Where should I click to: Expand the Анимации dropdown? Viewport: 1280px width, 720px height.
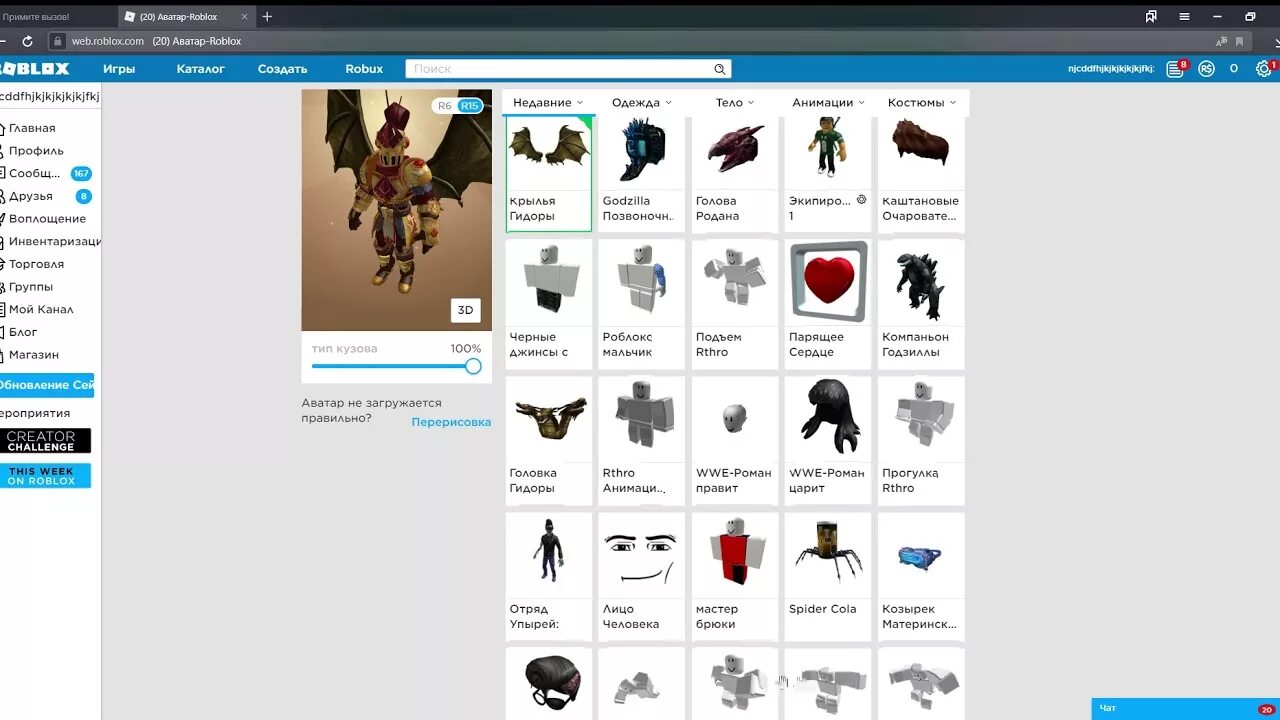coord(828,102)
